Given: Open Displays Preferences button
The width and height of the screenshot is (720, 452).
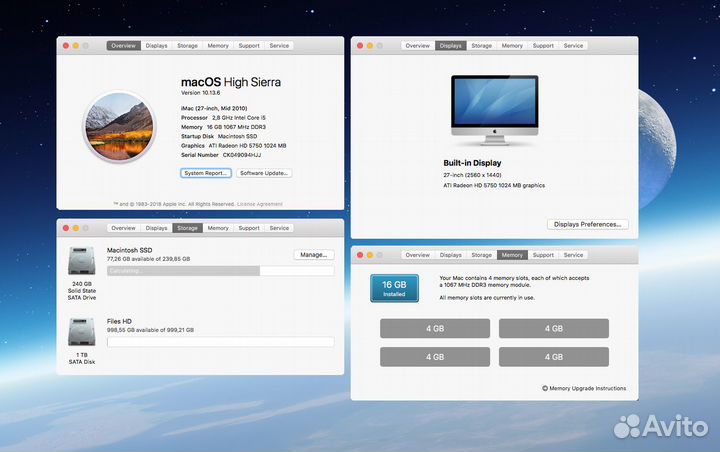Looking at the screenshot, I should coord(588,224).
